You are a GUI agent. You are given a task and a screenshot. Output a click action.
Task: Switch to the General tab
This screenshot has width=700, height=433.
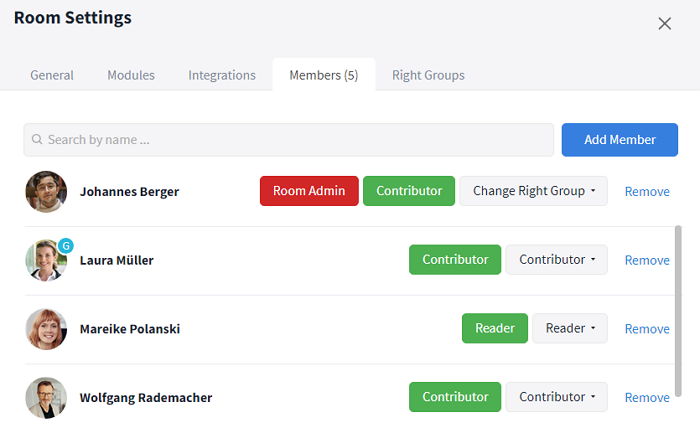click(x=52, y=75)
